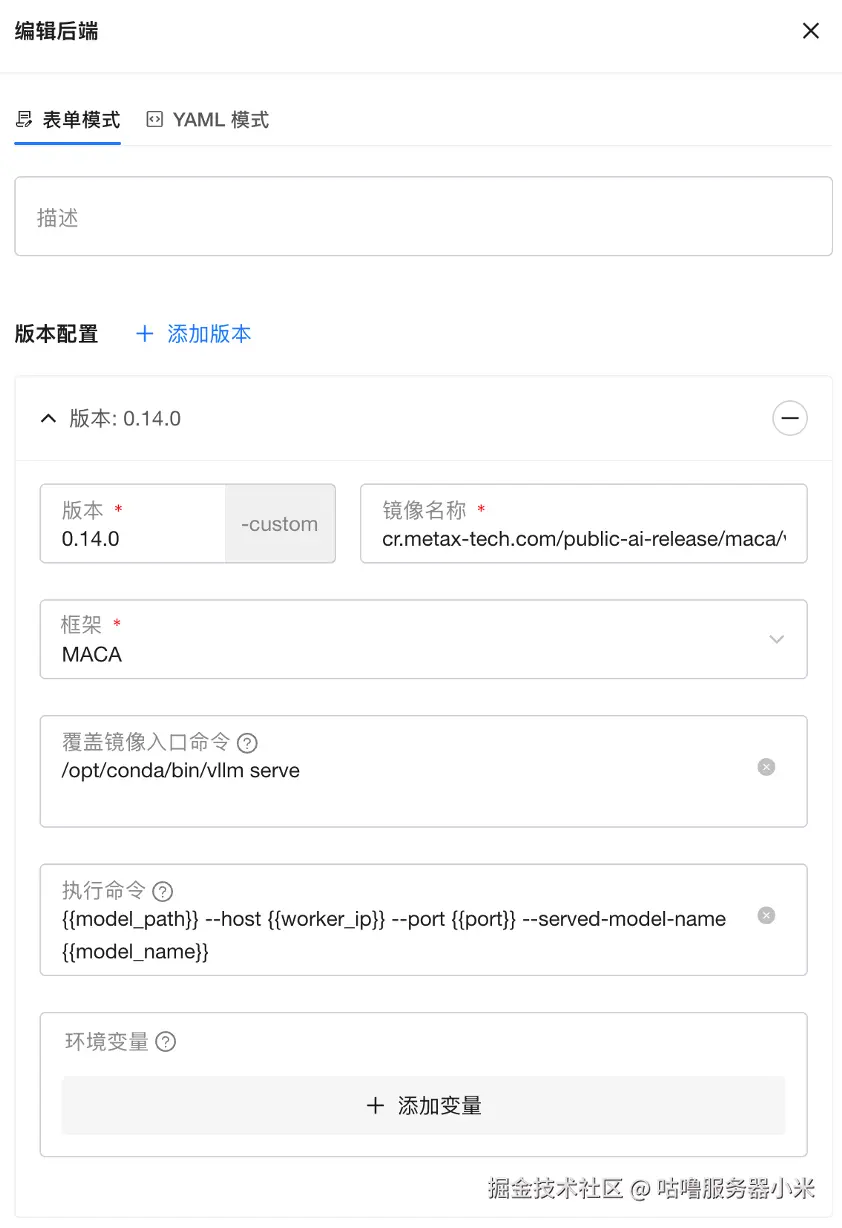842x1228 pixels.
Task: Click the help icon next to 执行命令
Action: pos(163,891)
